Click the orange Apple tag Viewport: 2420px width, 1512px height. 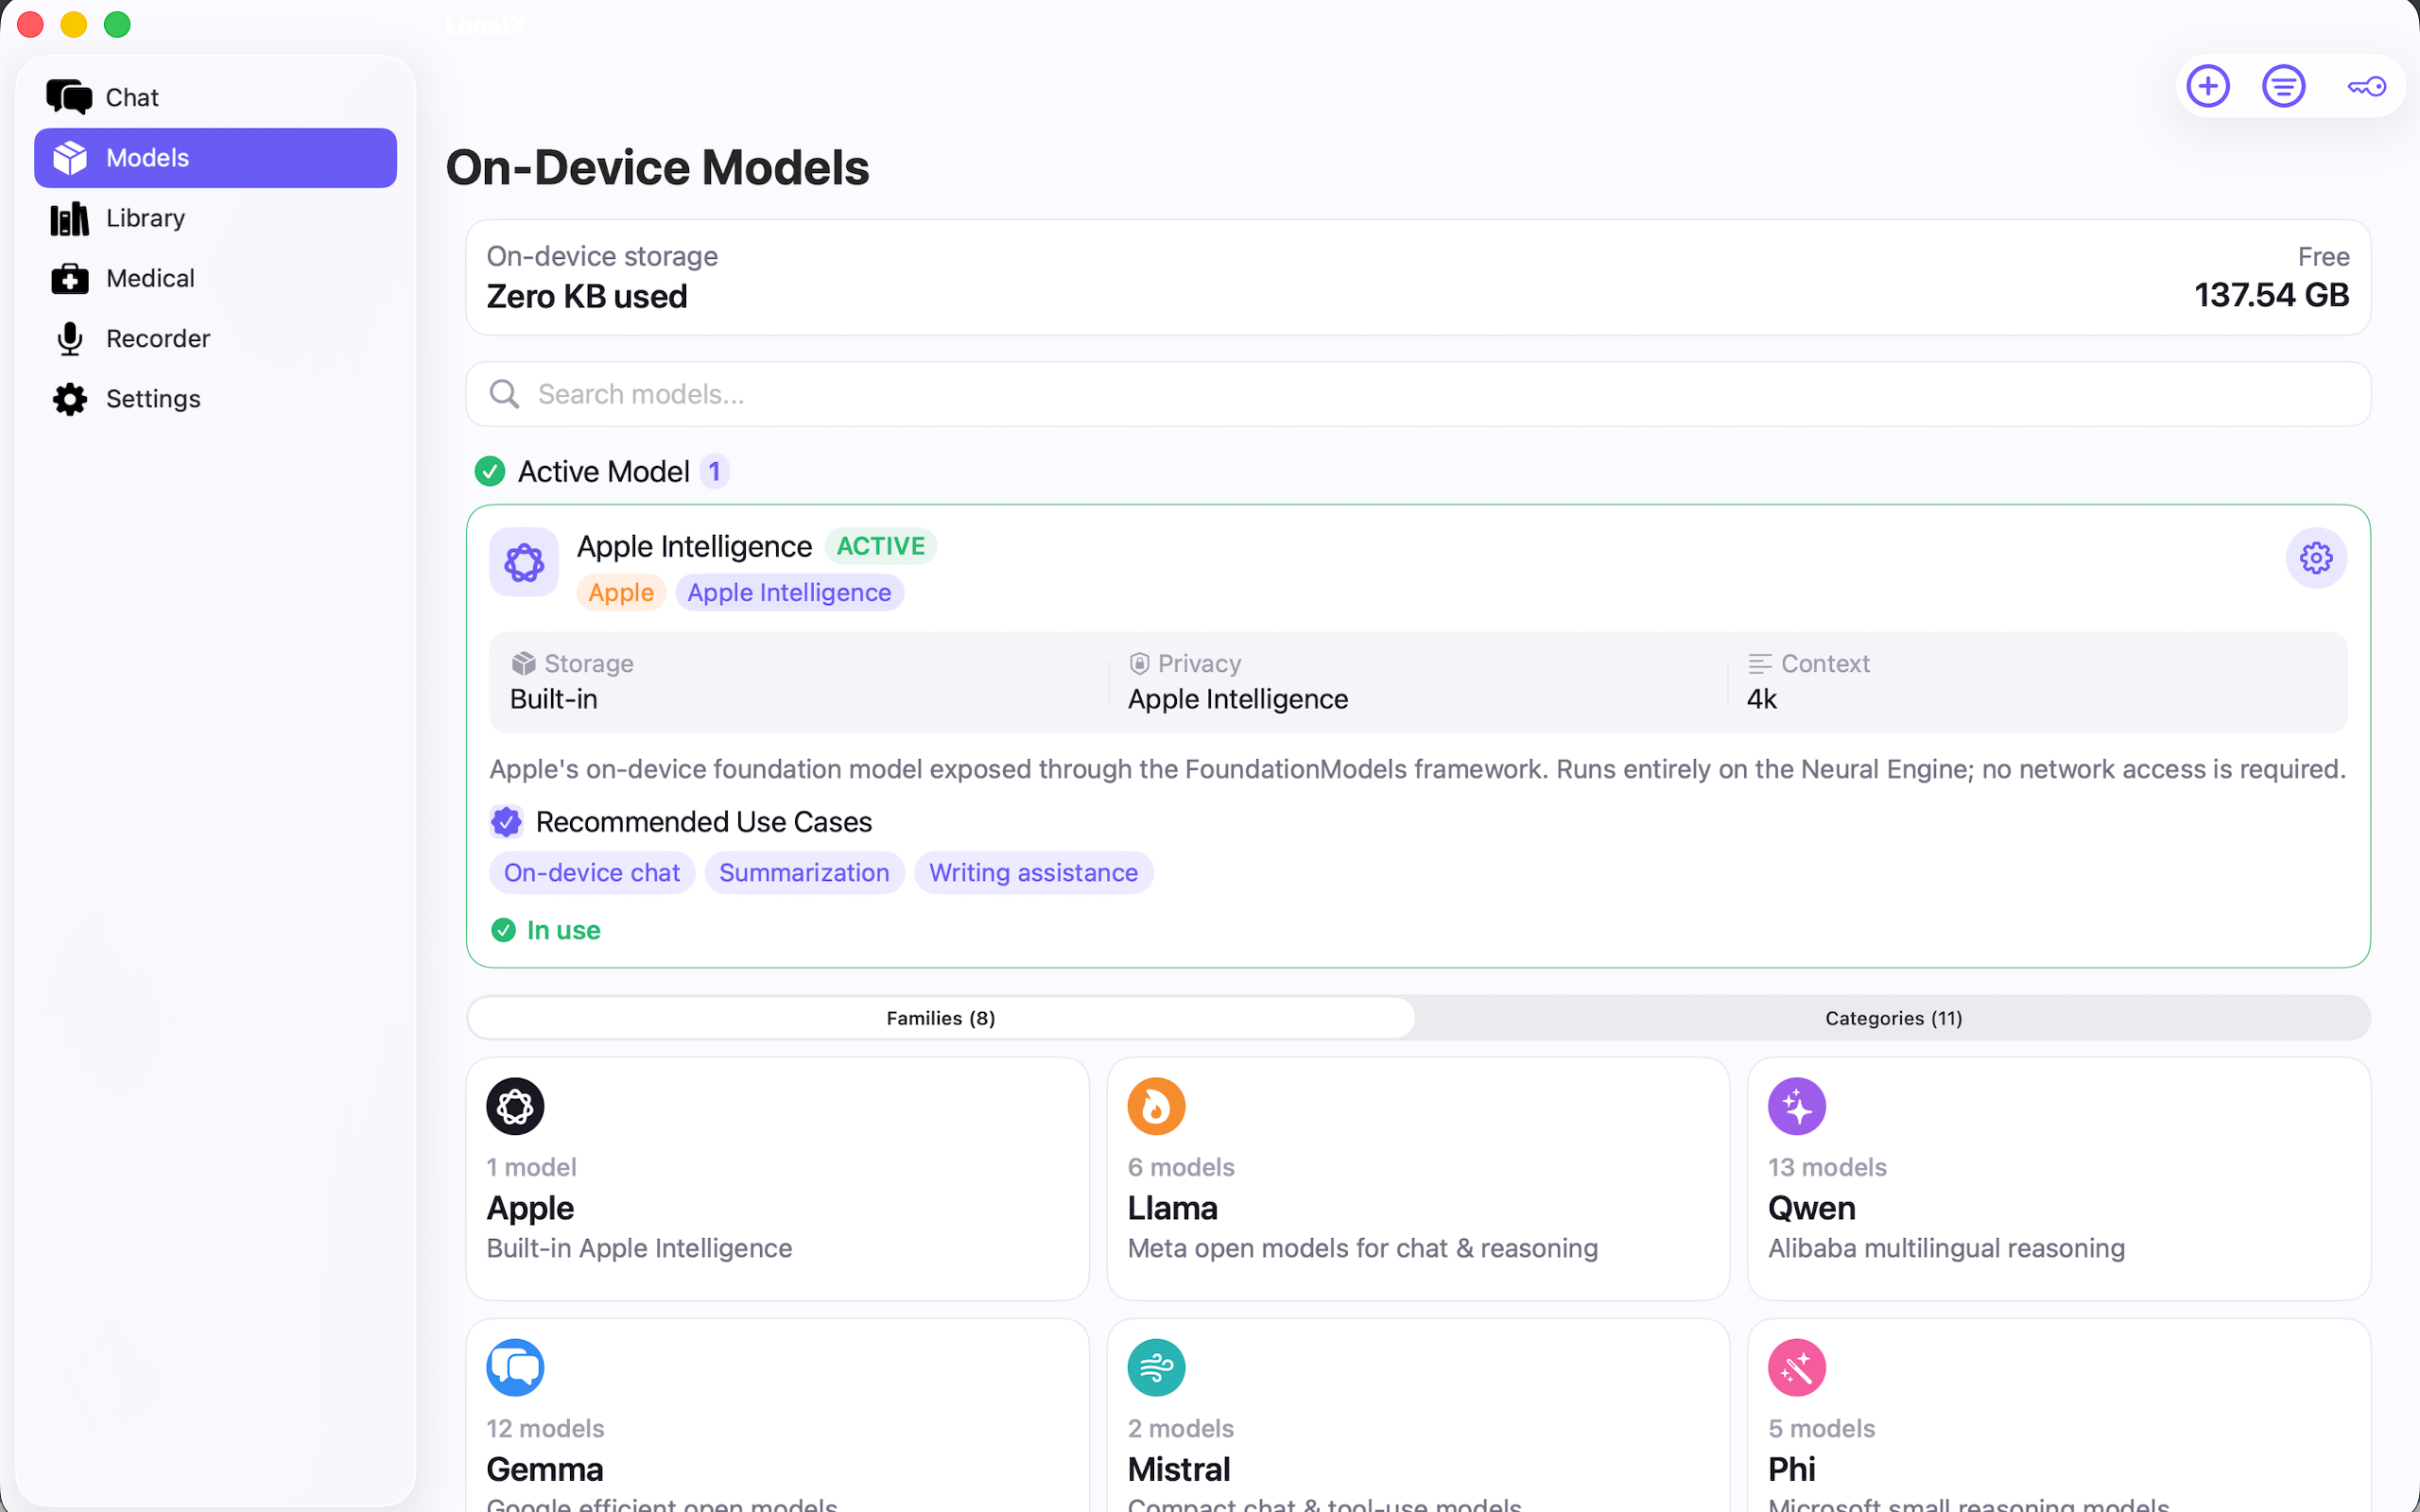(621, 592)
